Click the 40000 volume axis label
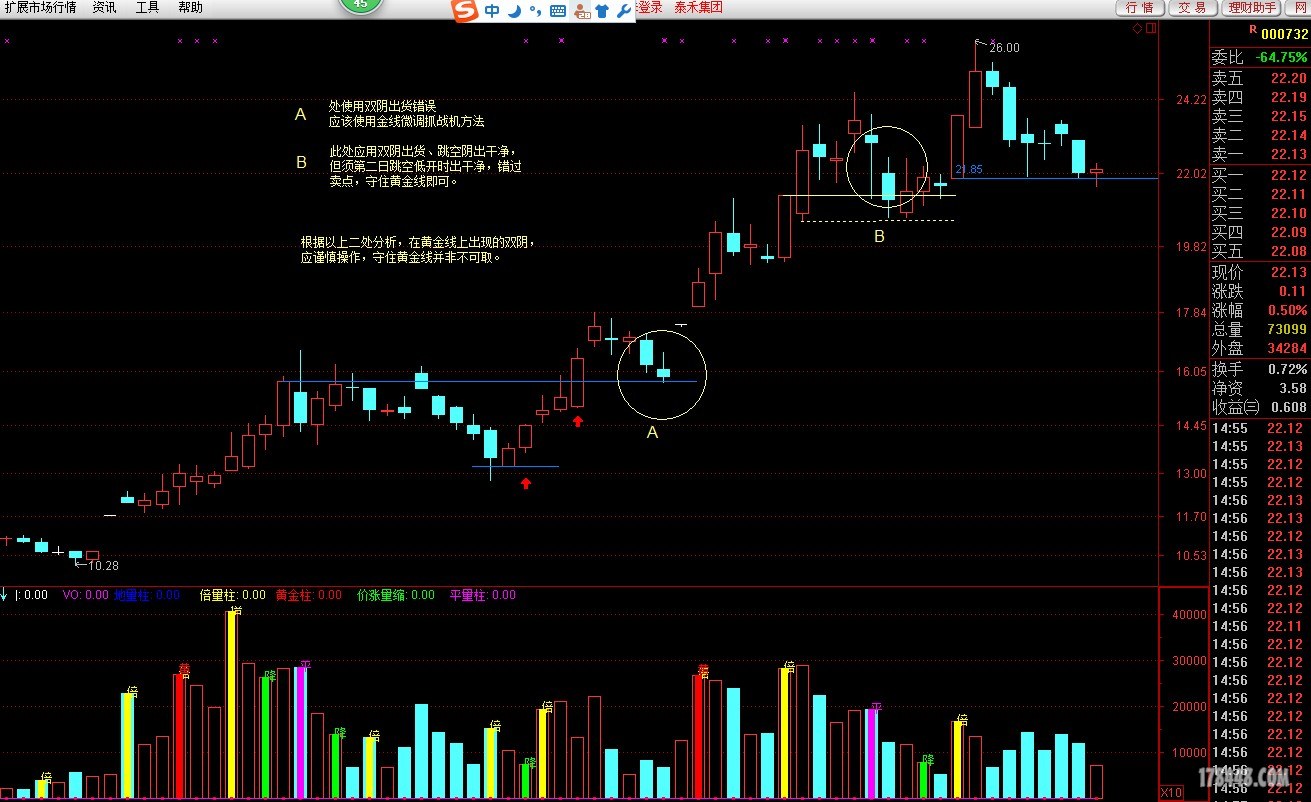Viewport: 1311px width, 802px height. [x=1189, y=615]
